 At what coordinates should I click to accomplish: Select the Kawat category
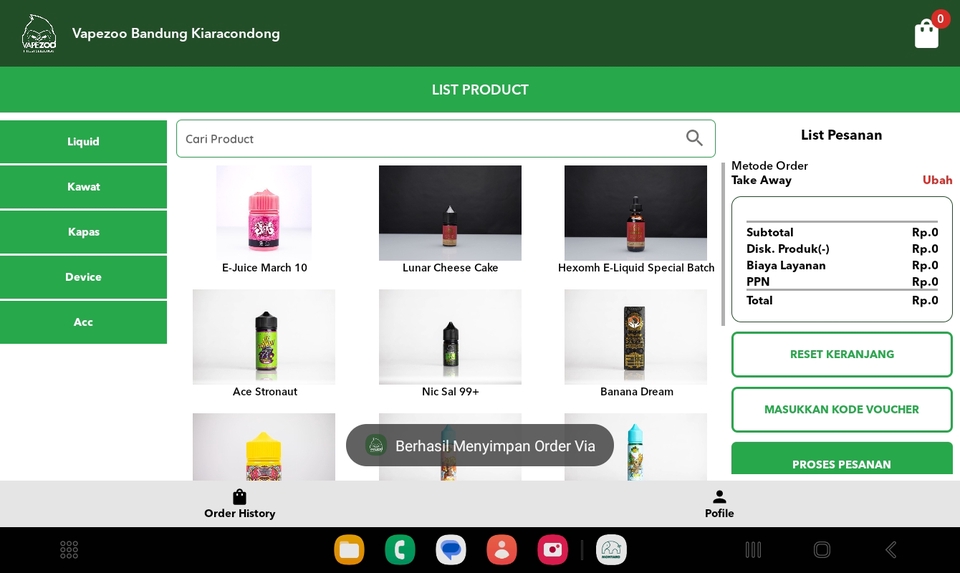point(83,187)
